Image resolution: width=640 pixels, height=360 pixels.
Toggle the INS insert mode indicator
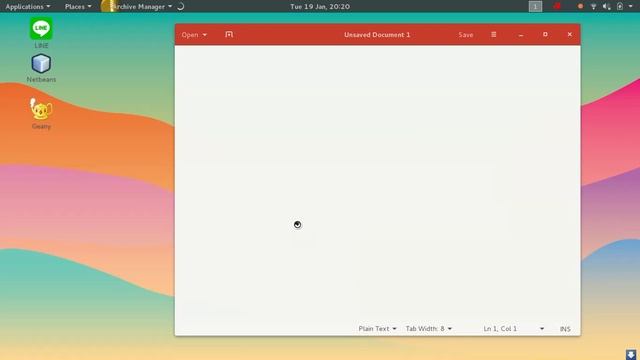pos(565,329)
